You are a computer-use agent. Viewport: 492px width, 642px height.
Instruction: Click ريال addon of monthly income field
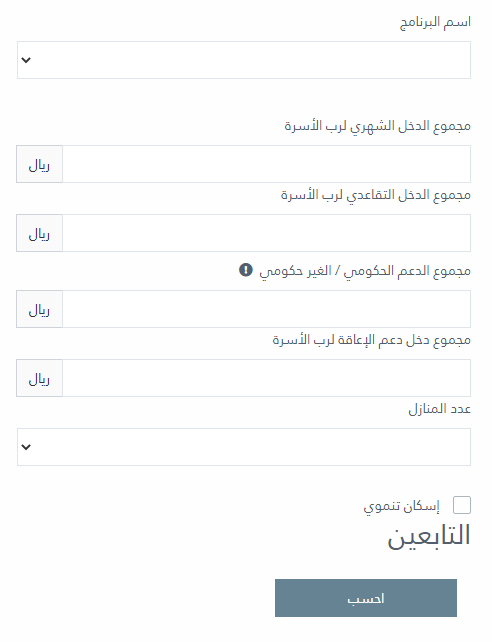point(39,164)
